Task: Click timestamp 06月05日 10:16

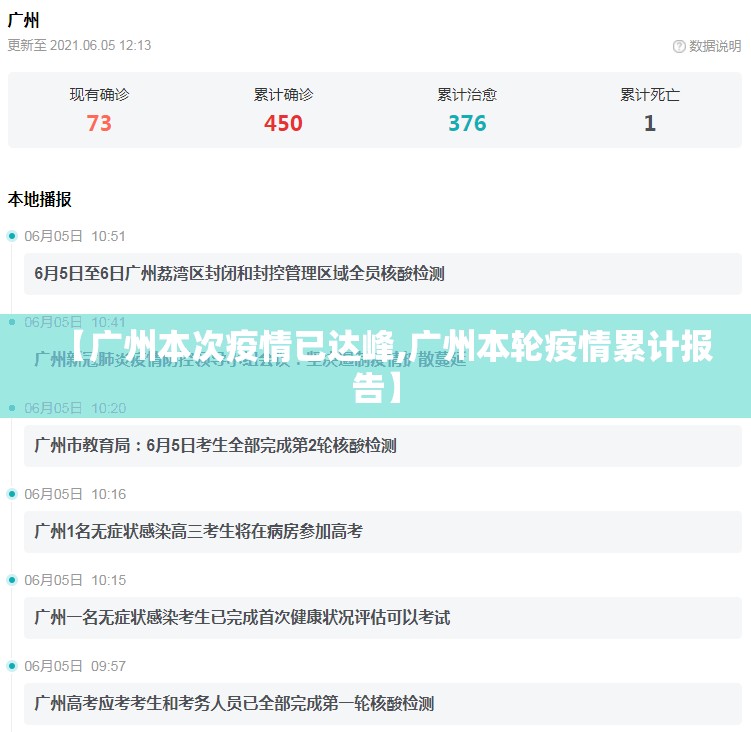Action: pyautogui.click(x=75, y=494)
